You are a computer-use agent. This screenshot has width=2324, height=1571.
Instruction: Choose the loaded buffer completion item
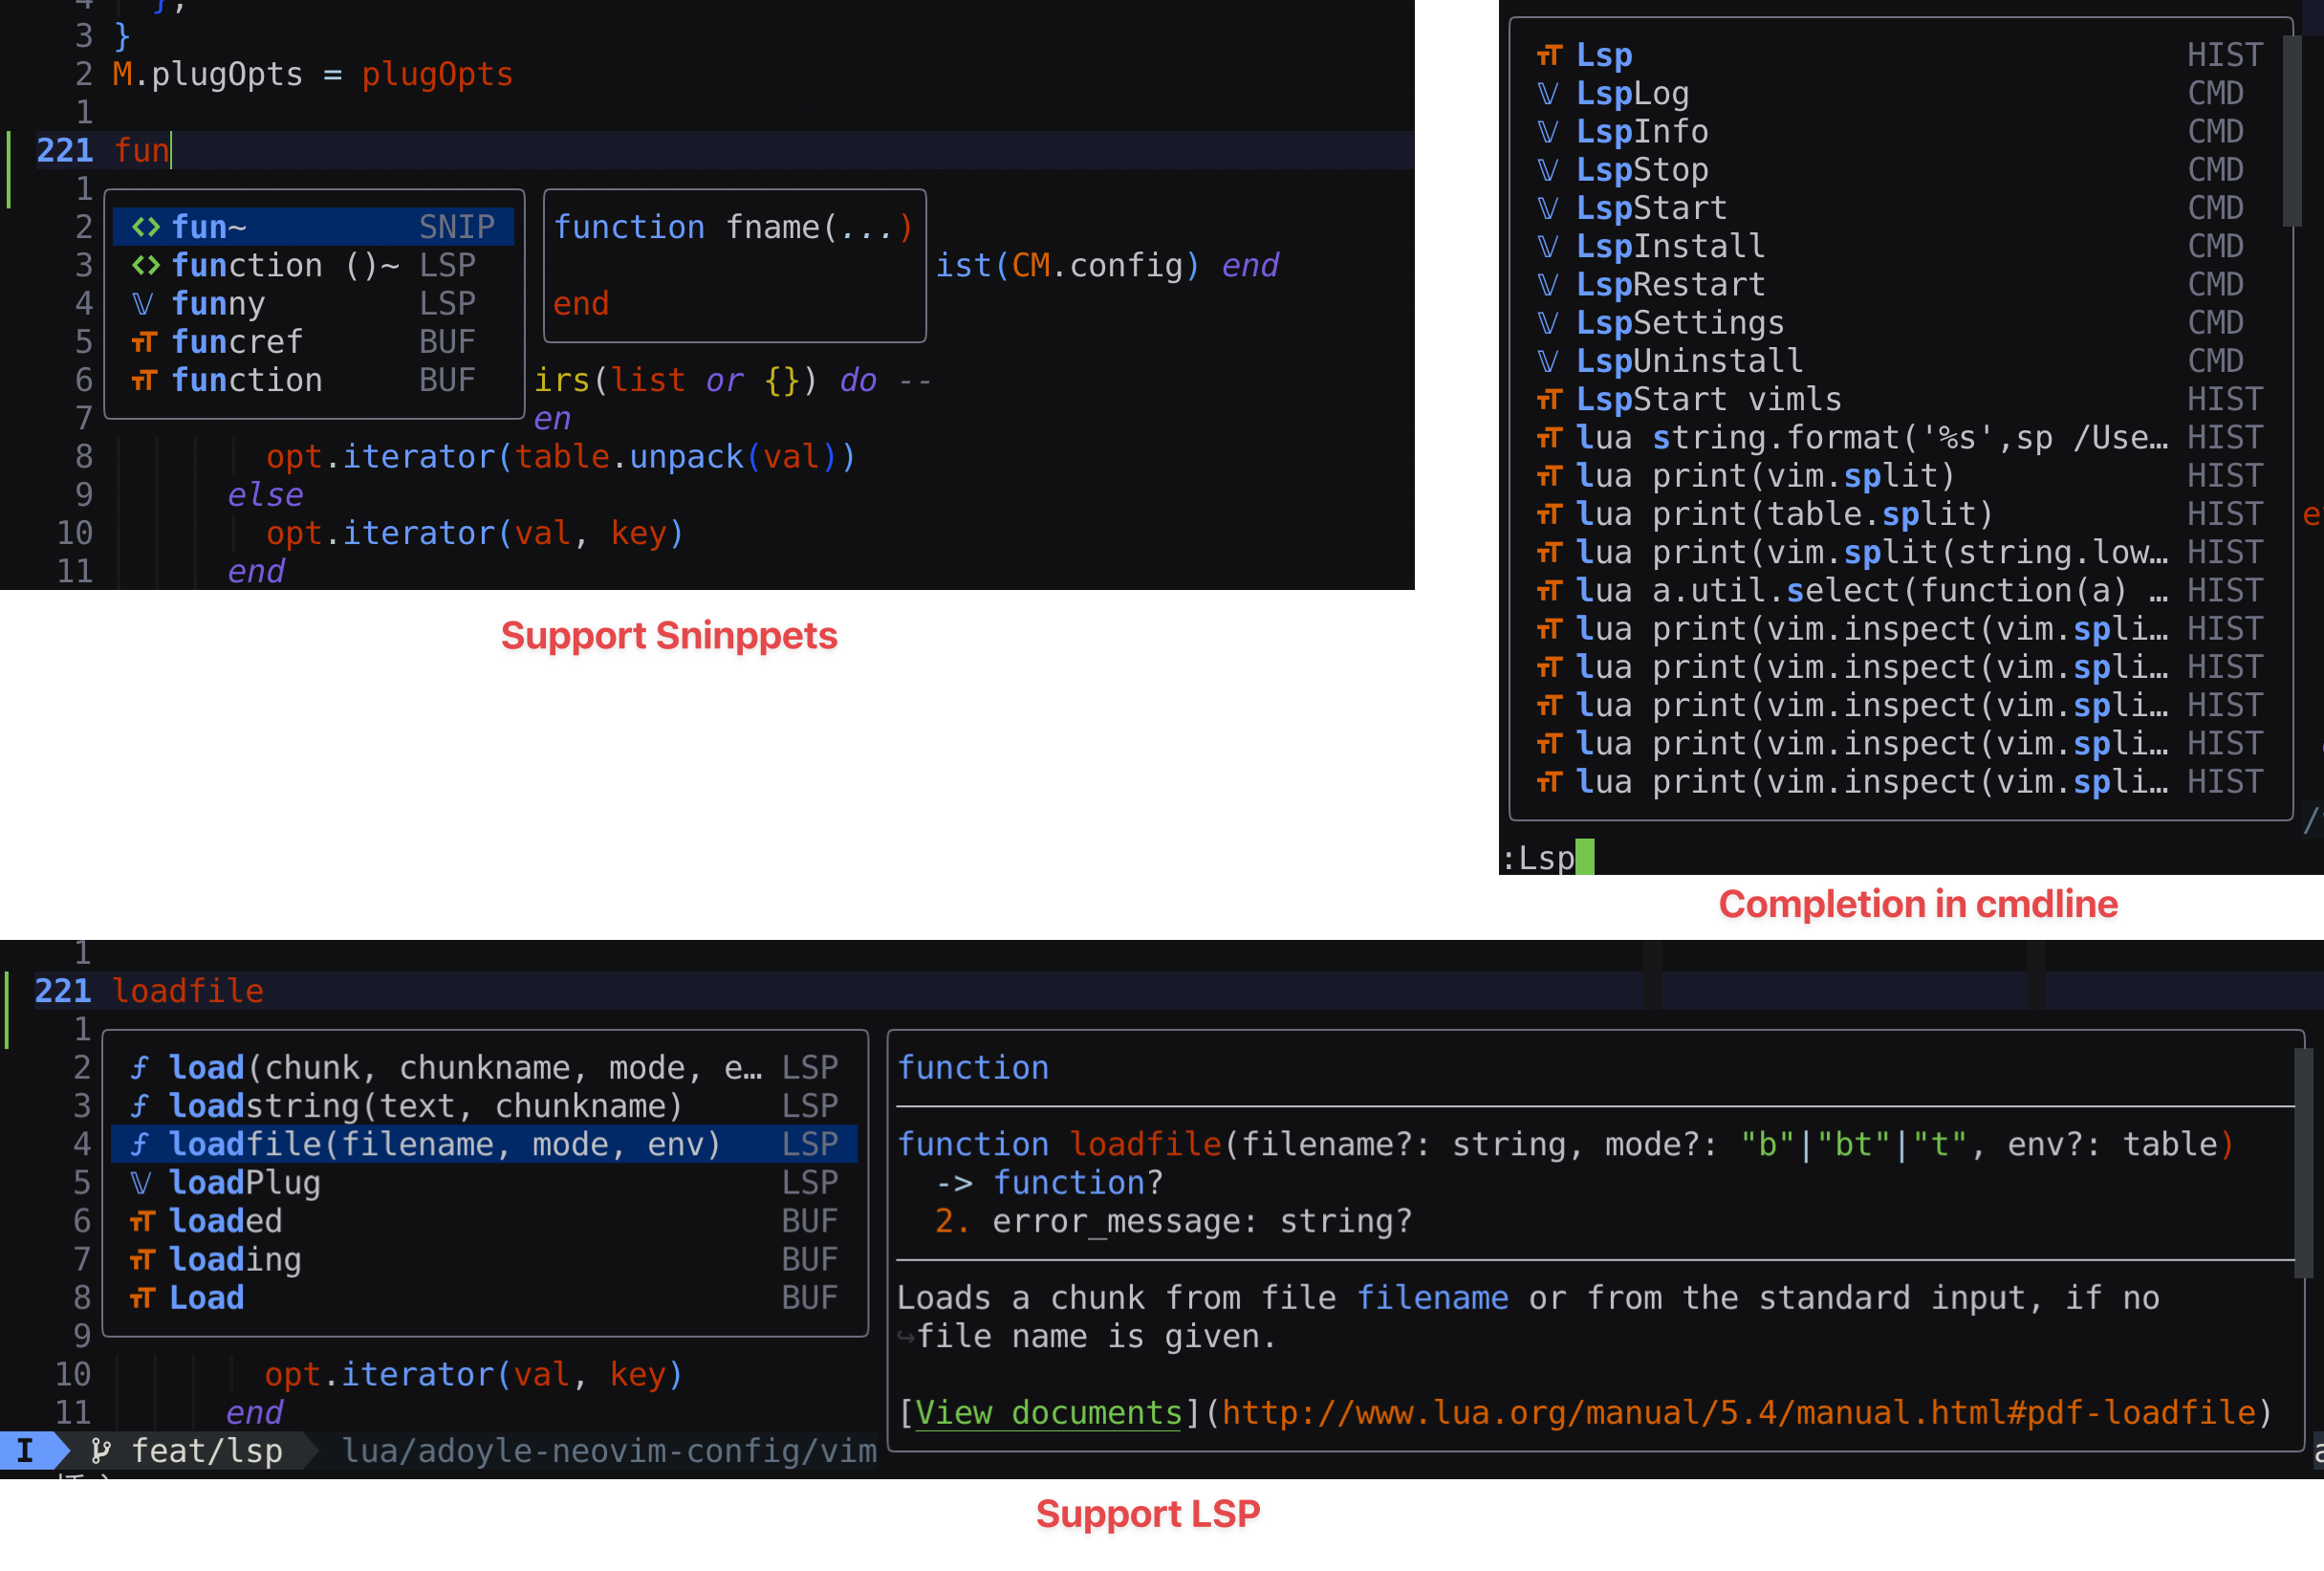pyautogui.click(x=226, y=1221)
